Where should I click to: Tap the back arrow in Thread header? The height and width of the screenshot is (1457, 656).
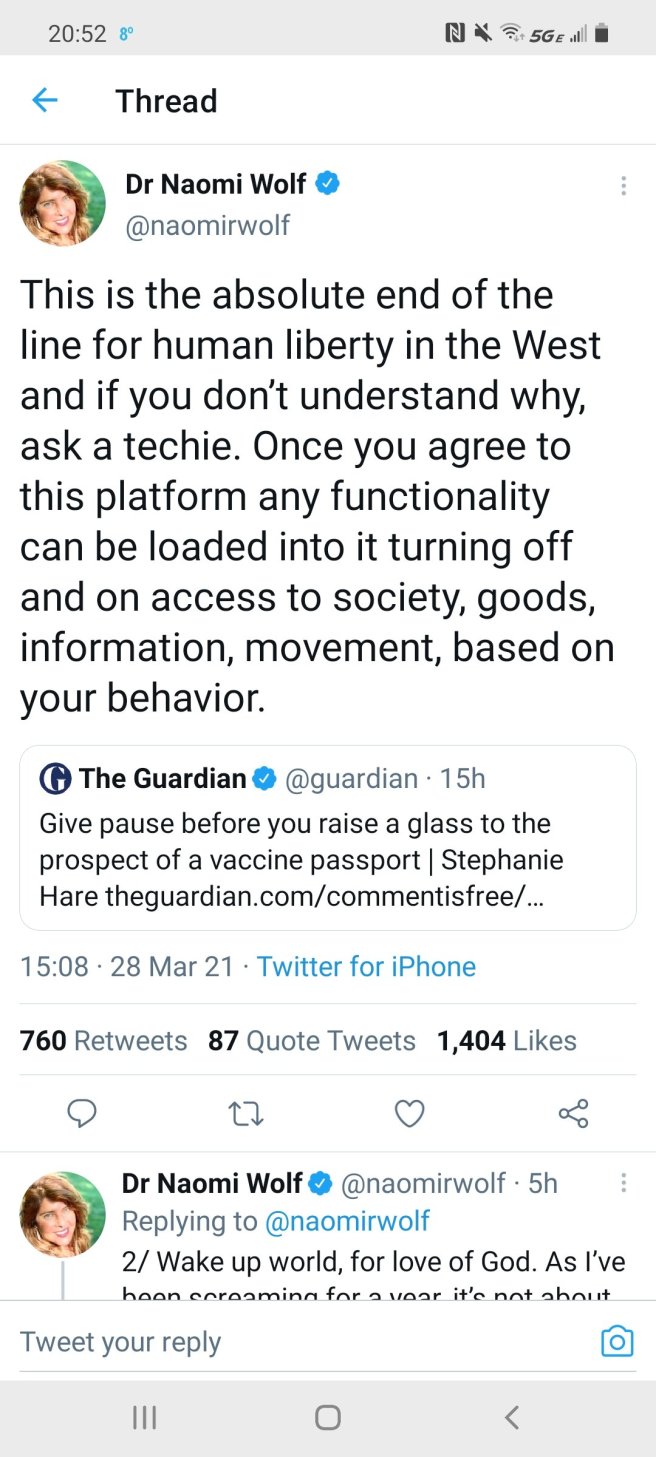45,100
